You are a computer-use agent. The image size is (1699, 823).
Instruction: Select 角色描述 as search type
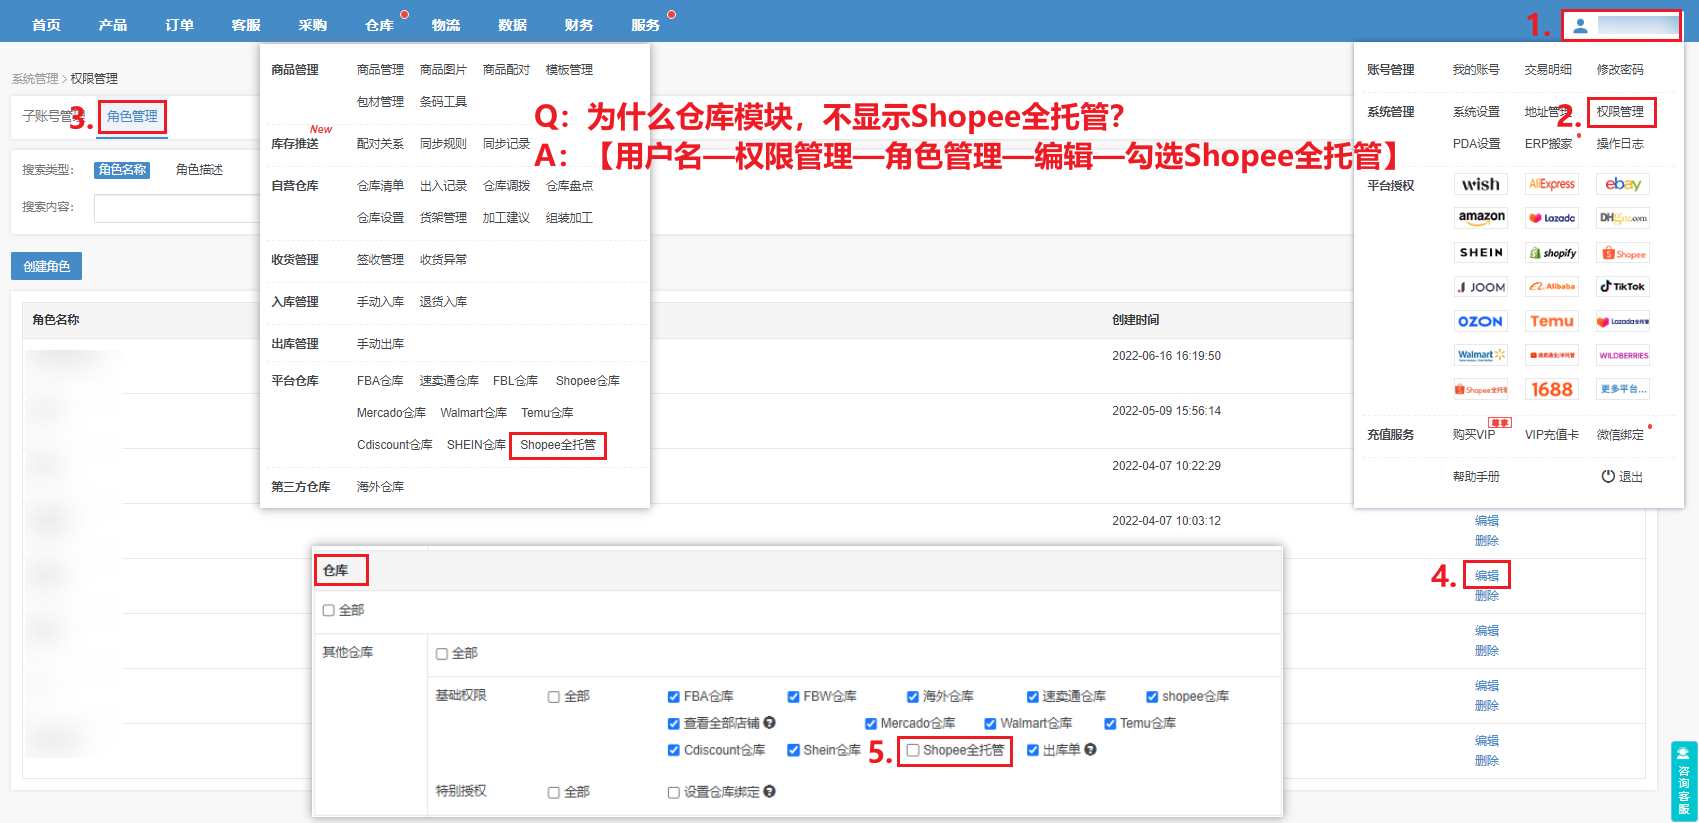coord(199,170)
